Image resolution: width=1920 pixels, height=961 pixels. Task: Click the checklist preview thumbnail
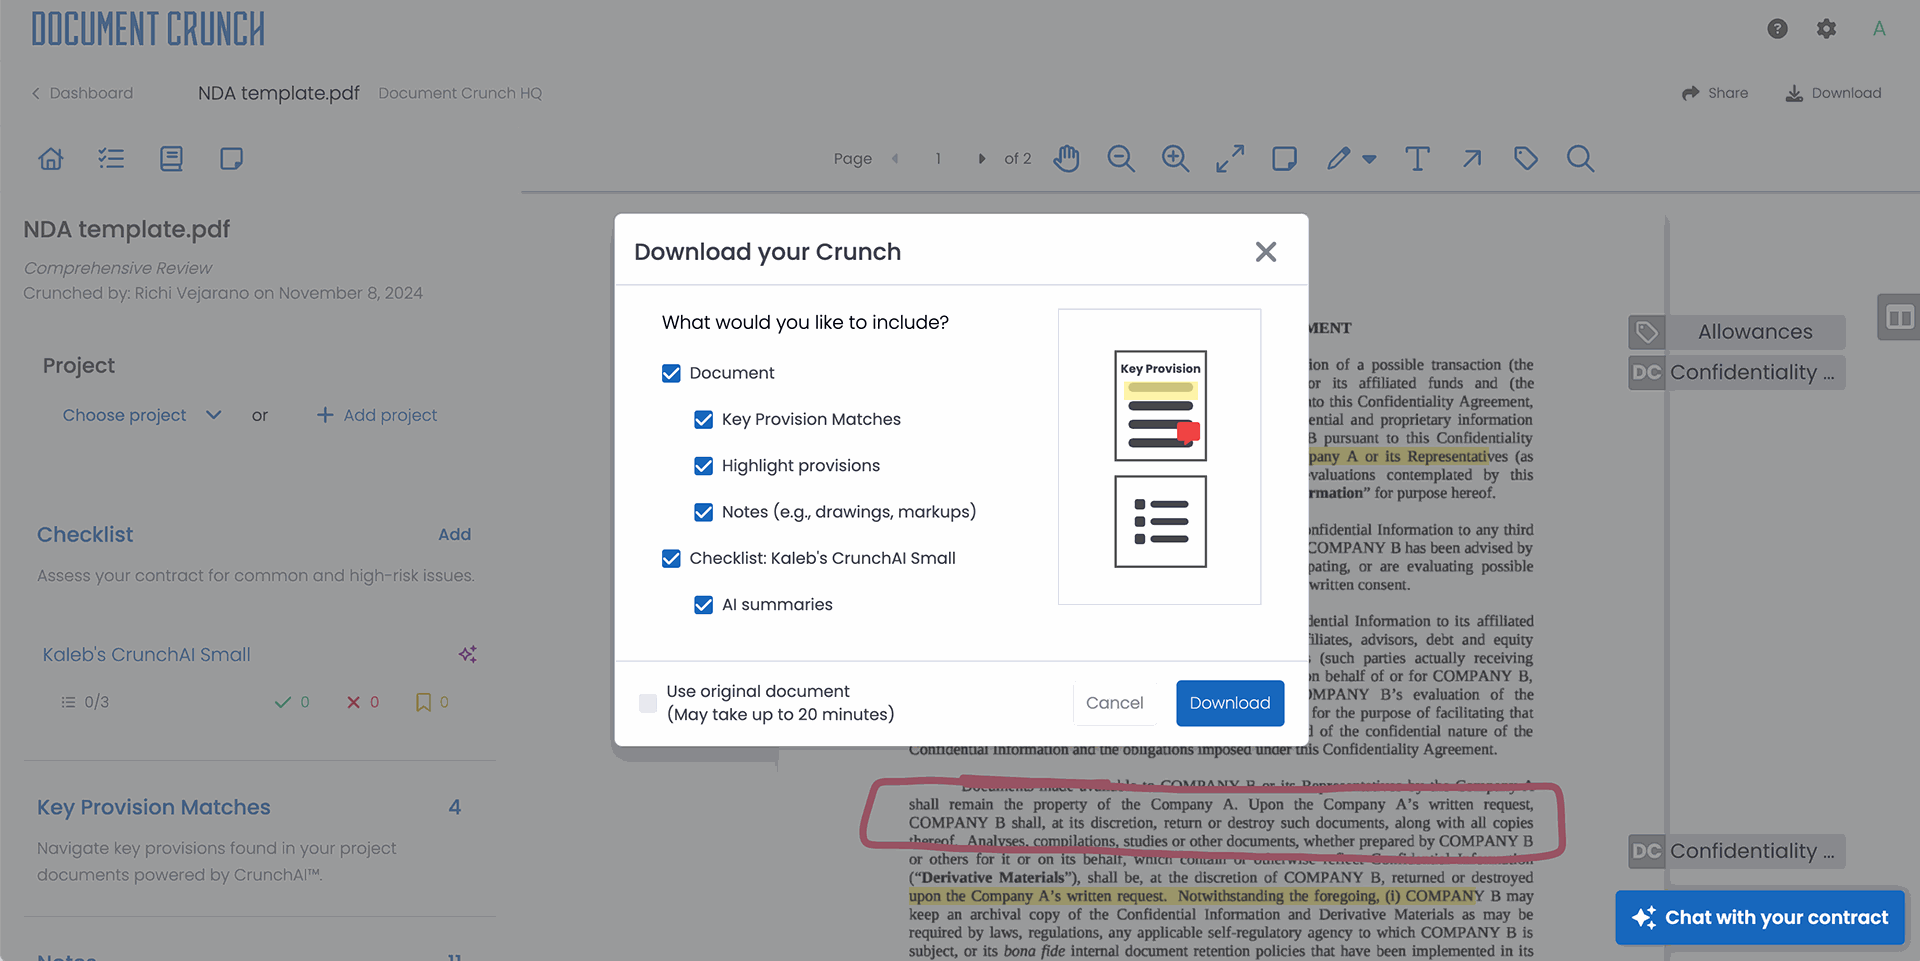coord(1160,521)
